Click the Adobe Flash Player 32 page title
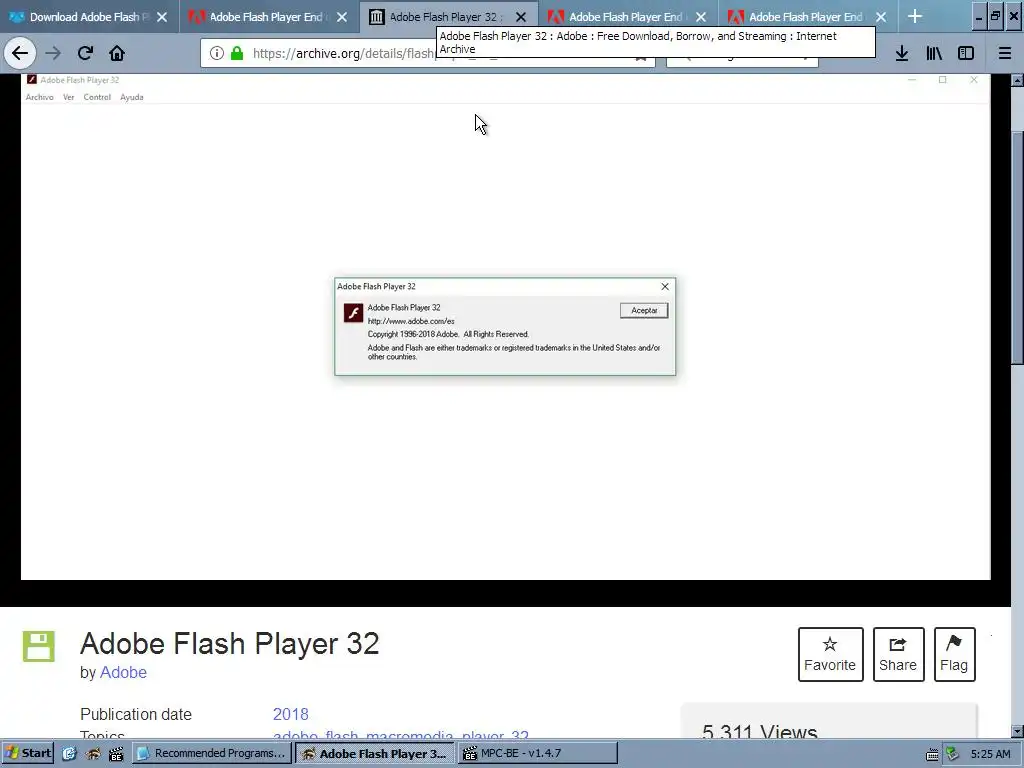Image resolution: width=1024 pixels, height=768 pixels. click(229, 643)
